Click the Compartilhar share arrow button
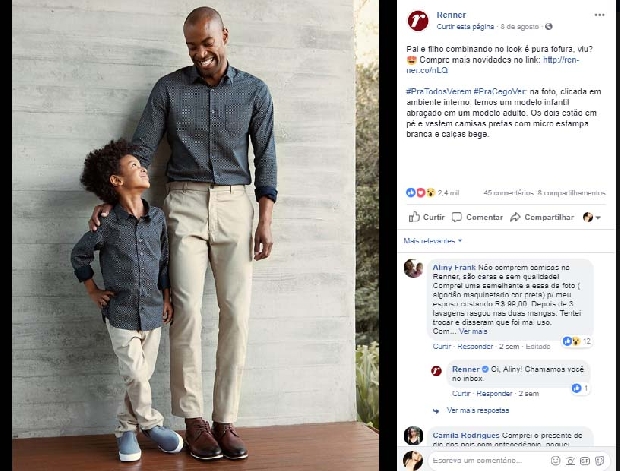This screenshot has height=471, width=620. pos(542,217)
